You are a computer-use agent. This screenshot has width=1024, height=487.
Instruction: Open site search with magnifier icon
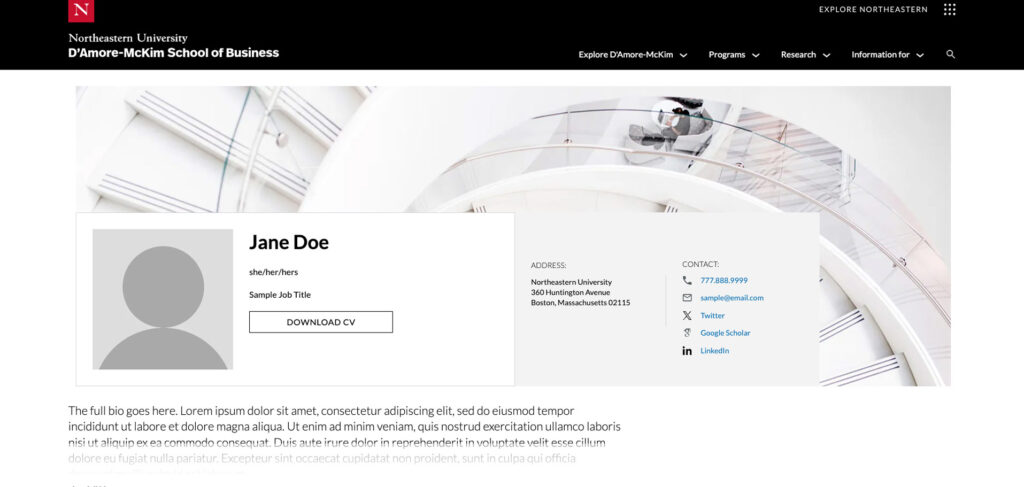tap(950, 55)
